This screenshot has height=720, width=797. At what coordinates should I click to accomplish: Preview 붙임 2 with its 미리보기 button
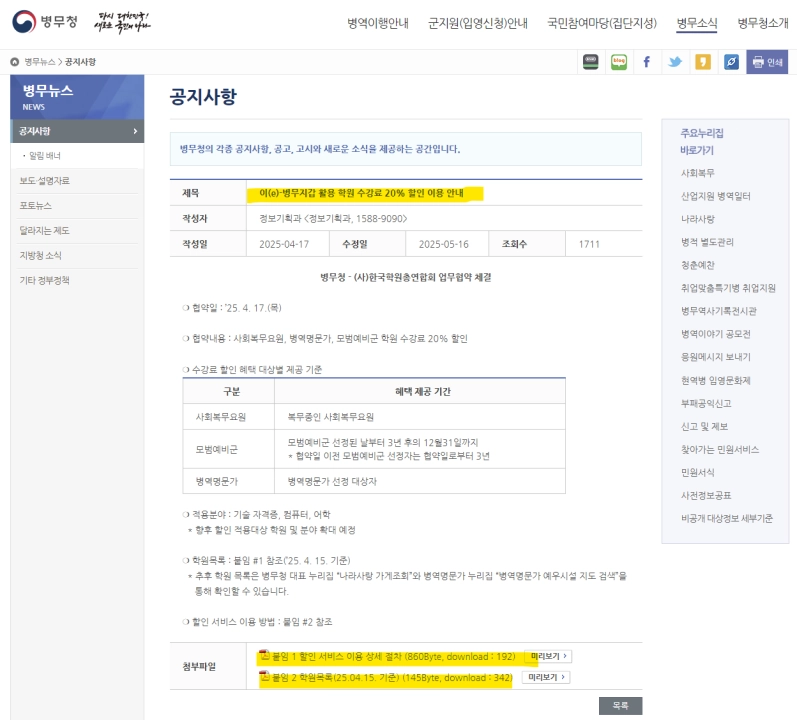coord(546,677)
